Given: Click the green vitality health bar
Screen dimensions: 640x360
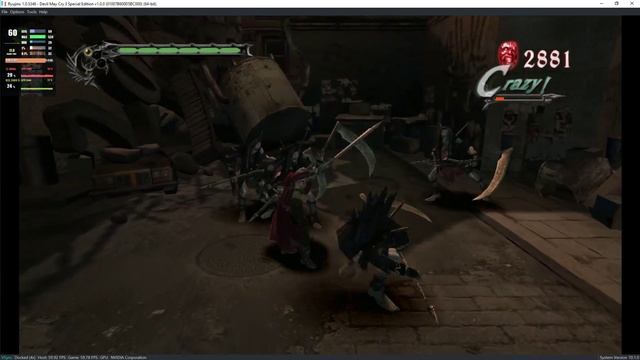Looking at the screenshot, I should (x=180, y=51).
